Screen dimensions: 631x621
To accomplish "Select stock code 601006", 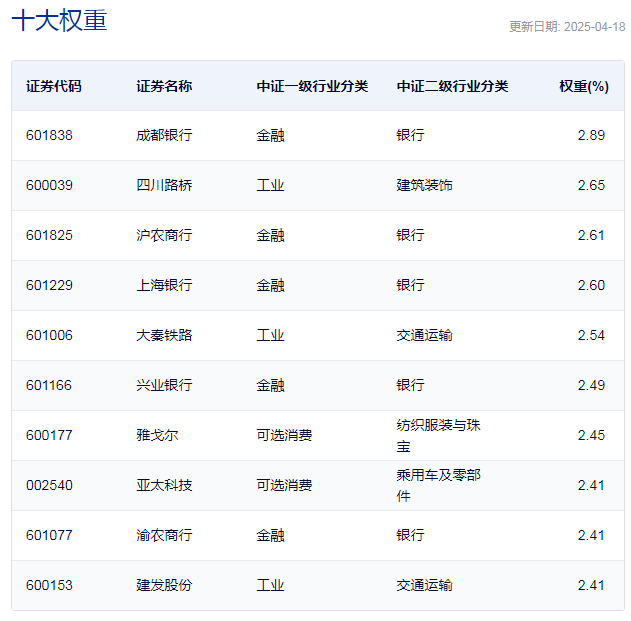I will [x=49, y=335].
